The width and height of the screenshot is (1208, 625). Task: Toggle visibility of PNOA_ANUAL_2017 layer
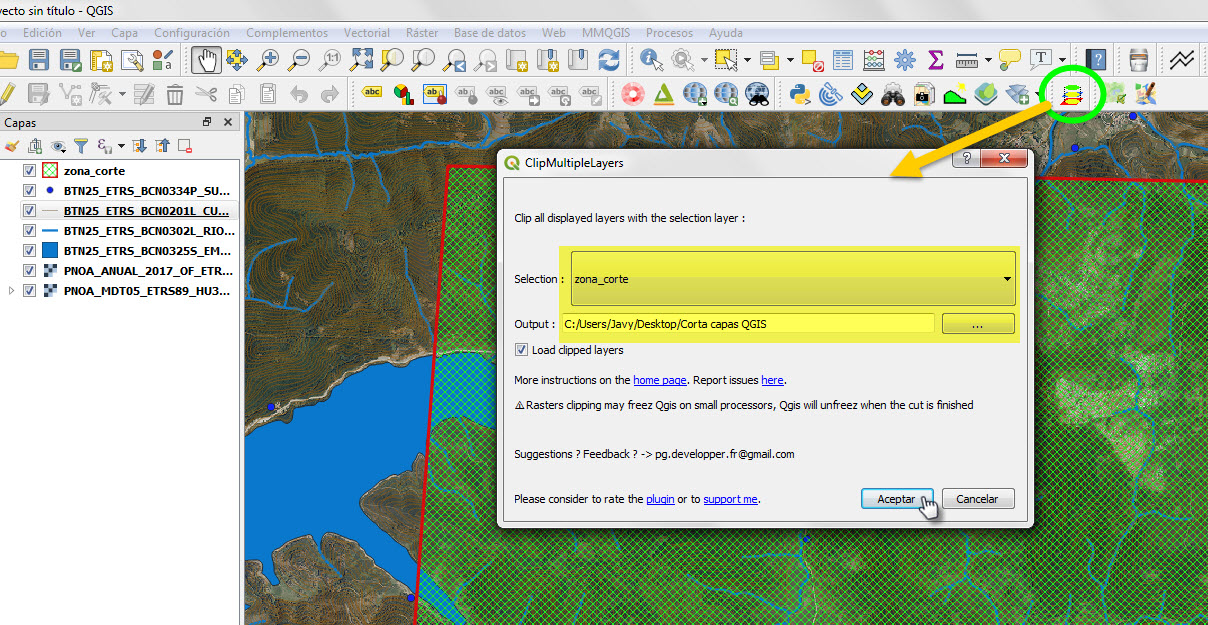click(x=29, y=270)
